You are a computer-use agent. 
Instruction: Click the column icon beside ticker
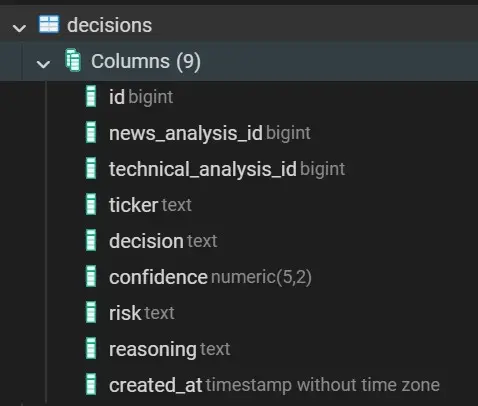91,204
